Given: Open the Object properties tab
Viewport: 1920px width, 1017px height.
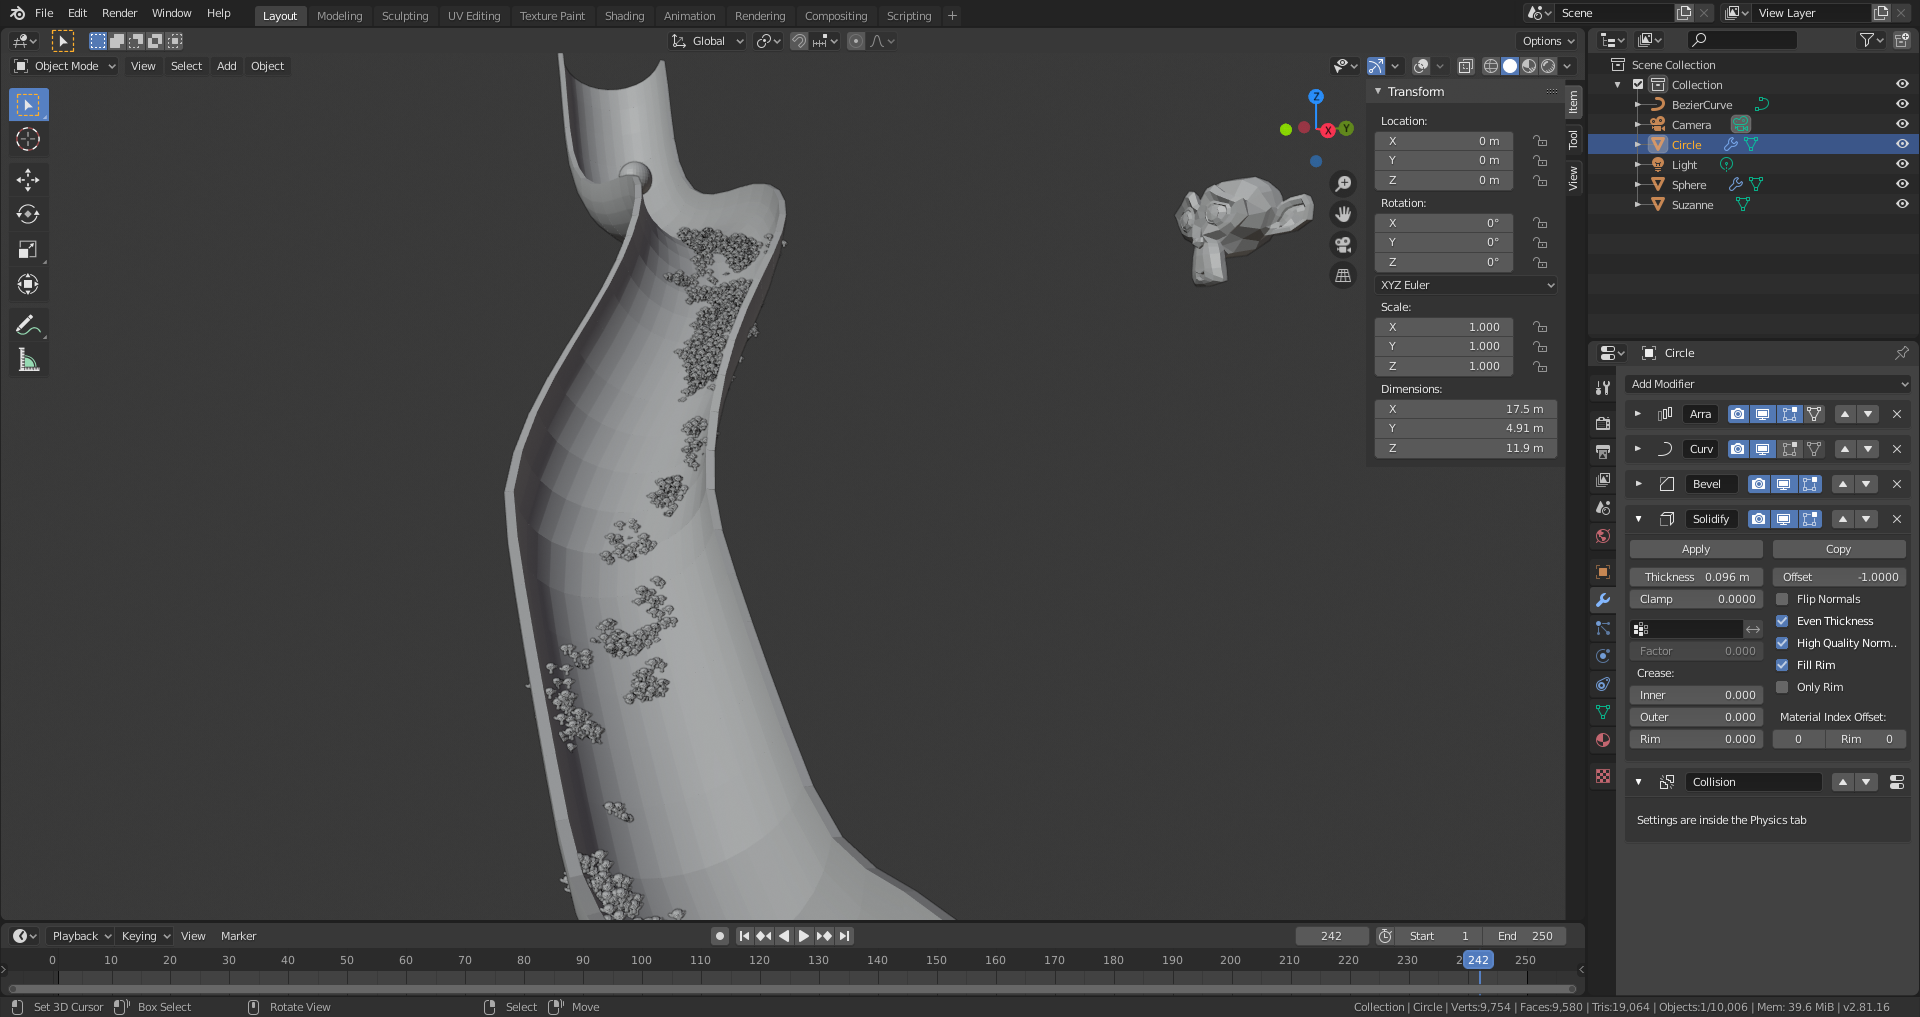Looking at the screenshot, I should click(1603, 572).
